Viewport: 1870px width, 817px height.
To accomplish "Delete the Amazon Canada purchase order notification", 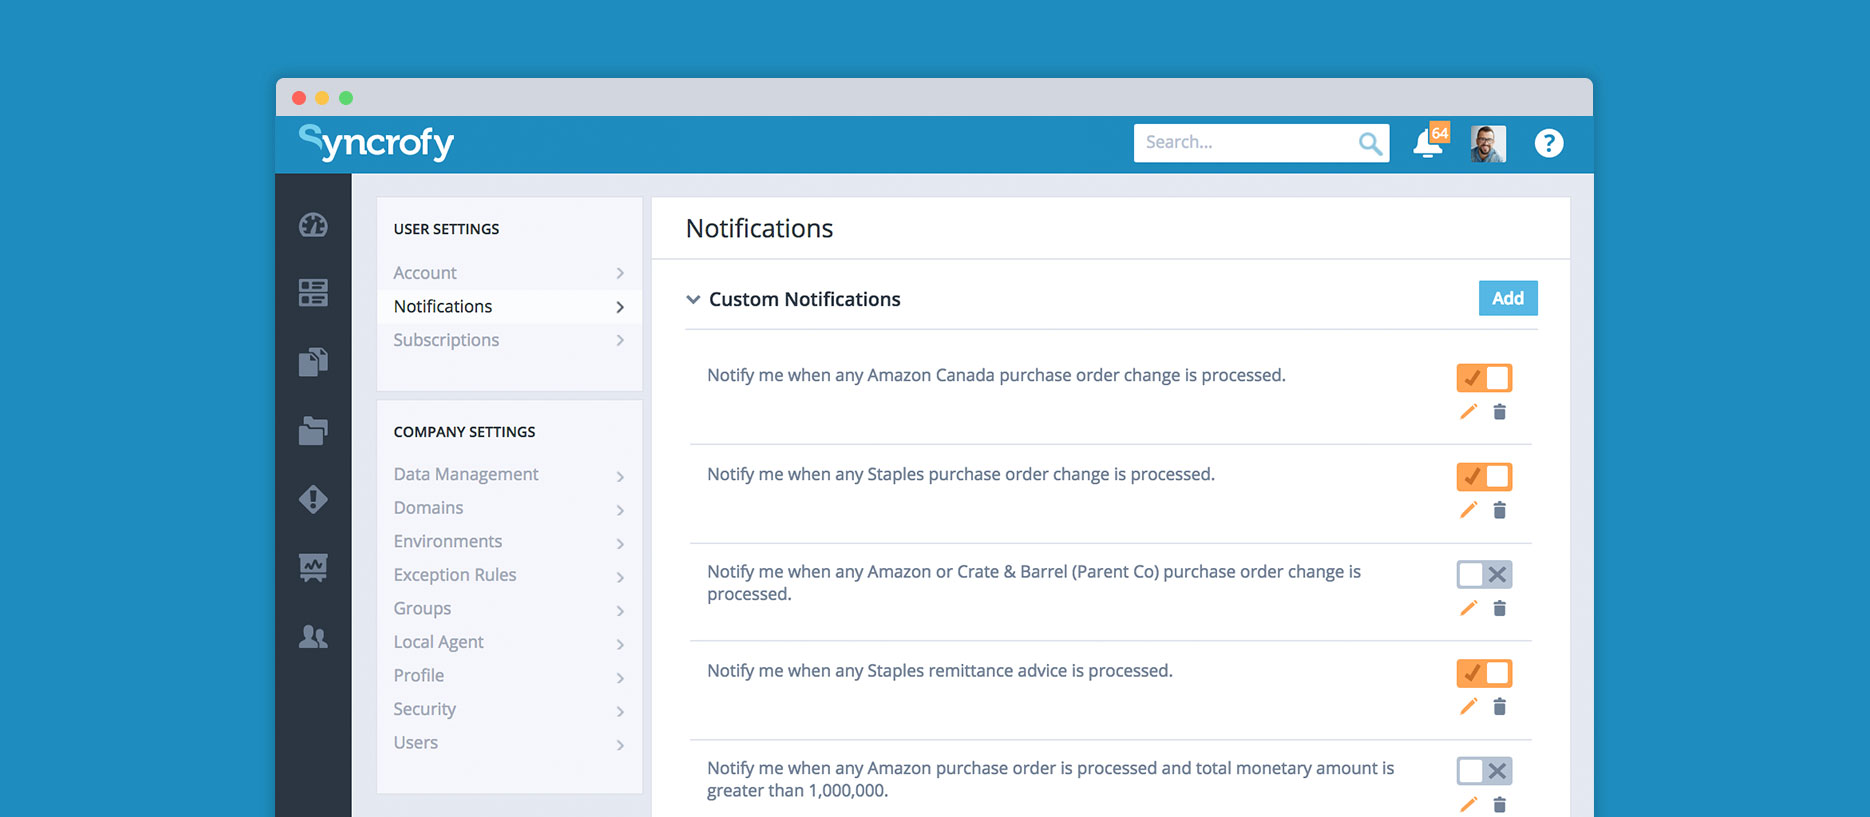I will (1499, 412).
